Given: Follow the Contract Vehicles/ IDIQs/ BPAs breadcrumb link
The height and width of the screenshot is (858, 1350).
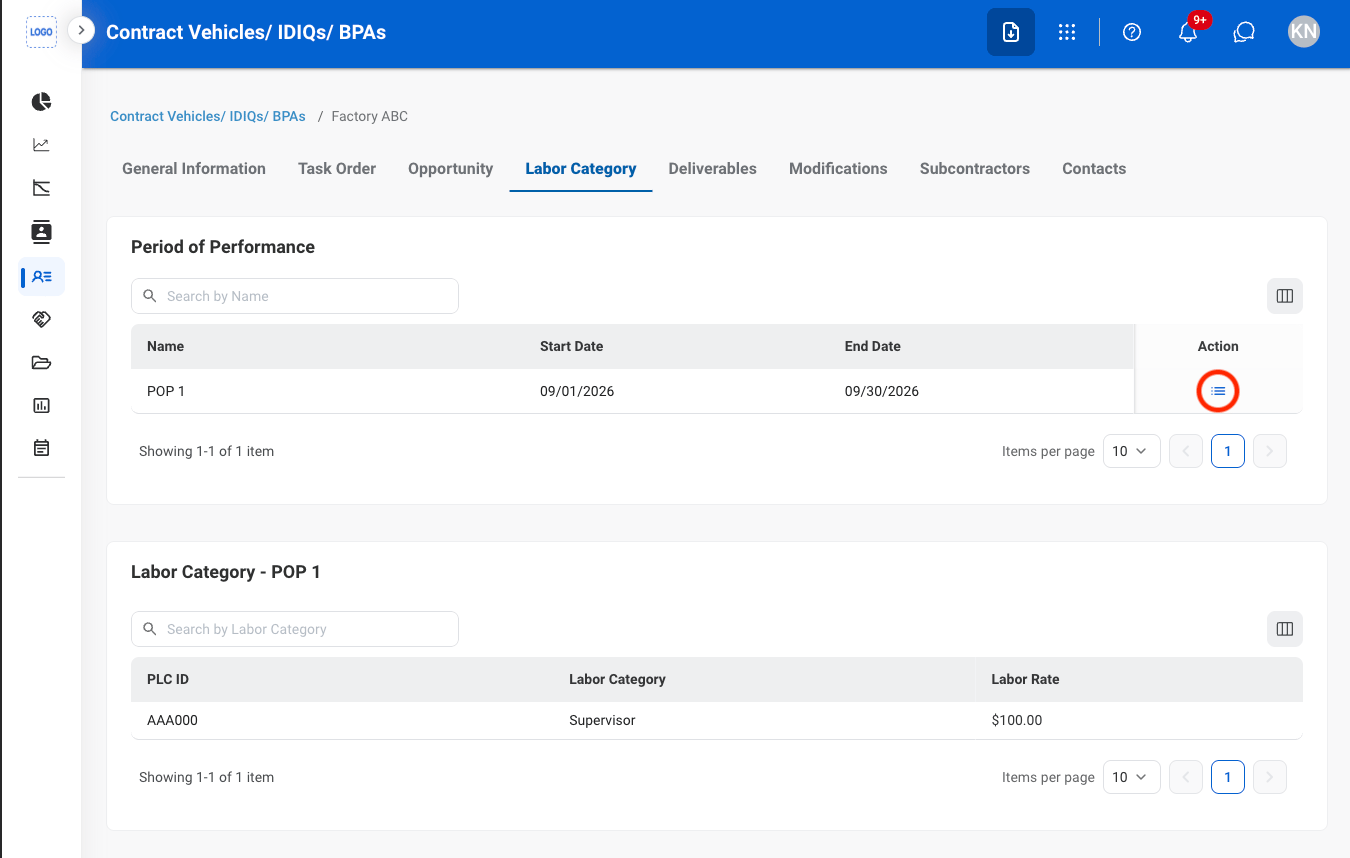Looking at the screenshot, I should pos(208,116).
